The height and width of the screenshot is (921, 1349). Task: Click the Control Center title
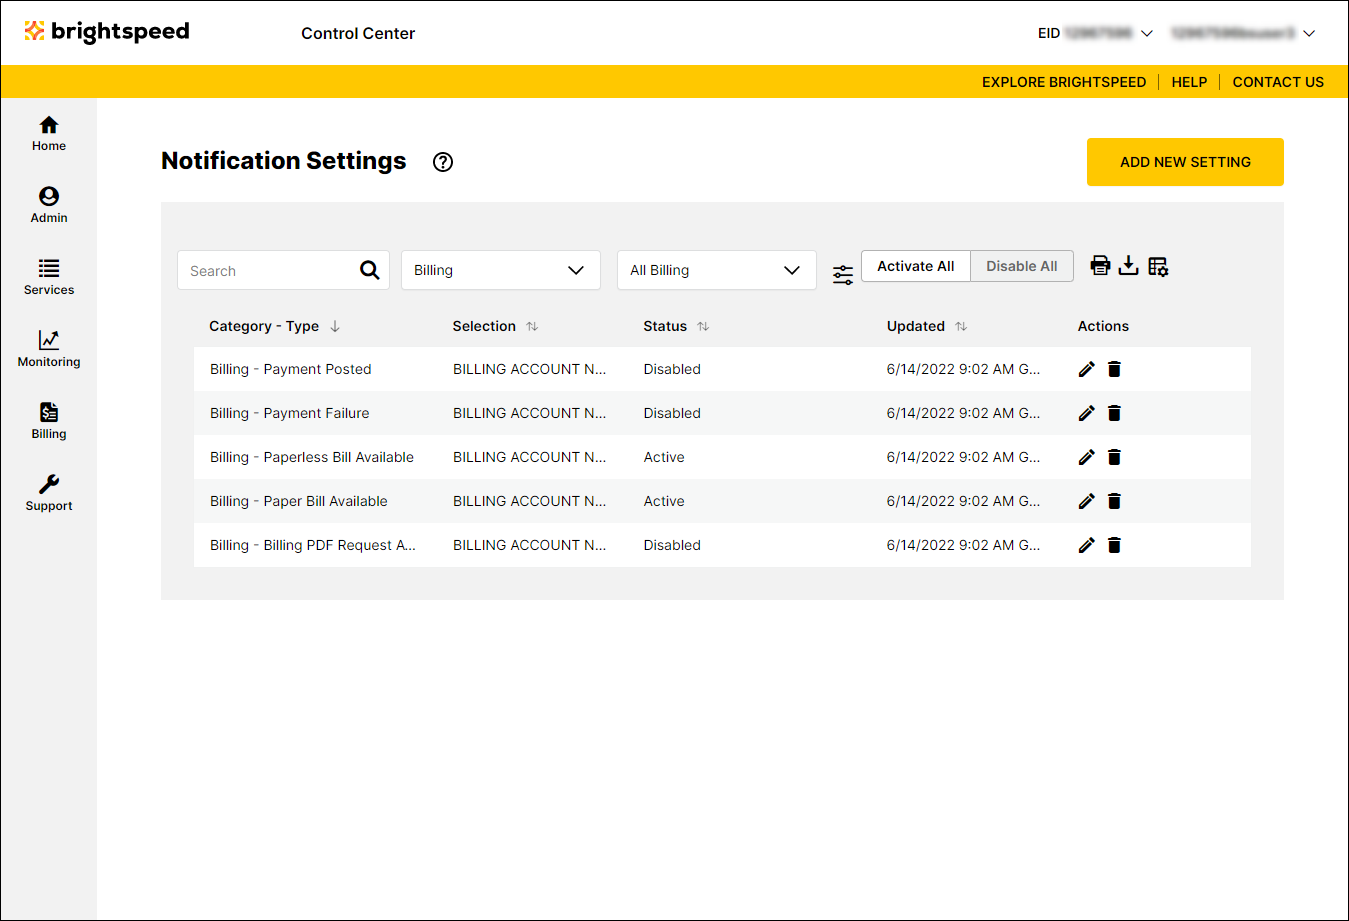(x=358, y=33)
